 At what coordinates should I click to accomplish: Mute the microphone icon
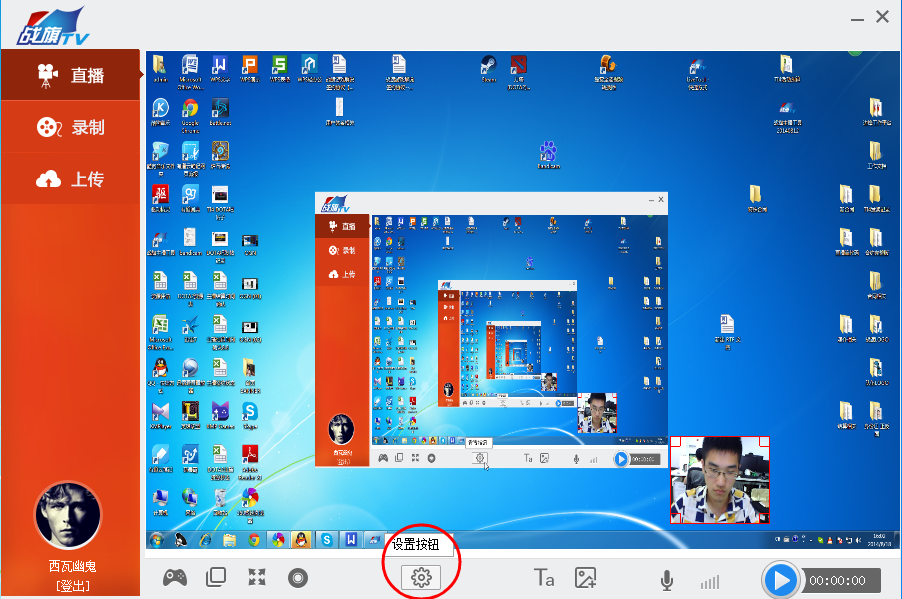coord(667,580)
